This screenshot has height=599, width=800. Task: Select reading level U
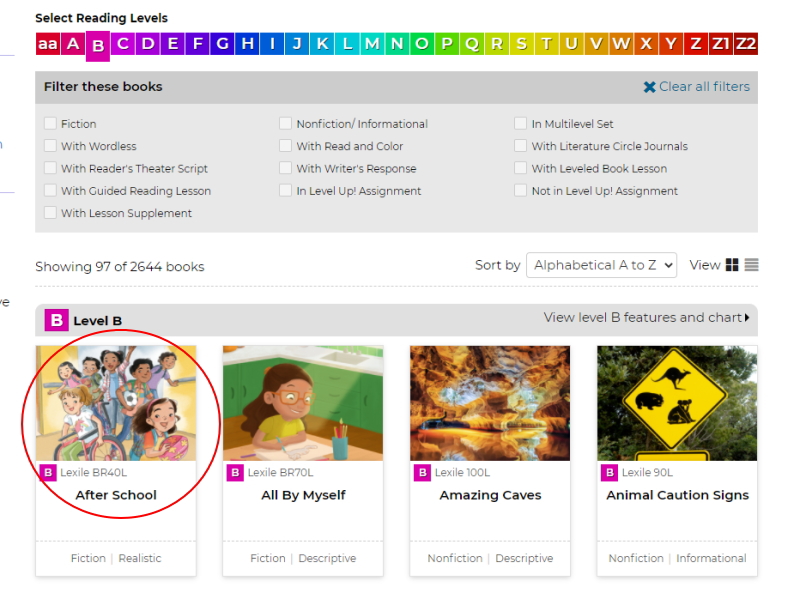click(x=571, y=43)
